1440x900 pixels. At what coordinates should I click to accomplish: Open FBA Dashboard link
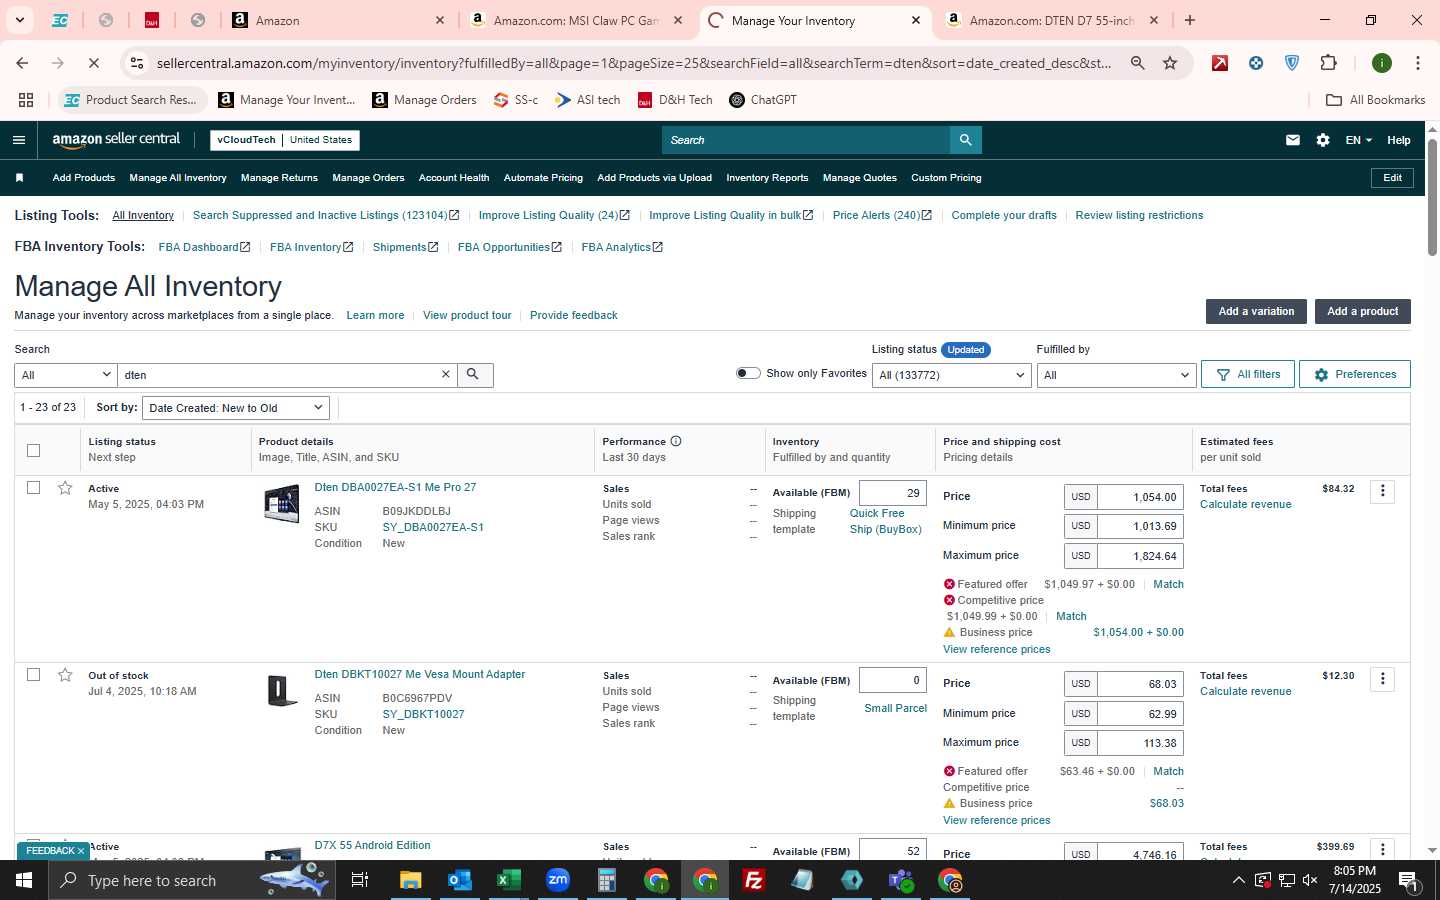click(x=204, y=247)
